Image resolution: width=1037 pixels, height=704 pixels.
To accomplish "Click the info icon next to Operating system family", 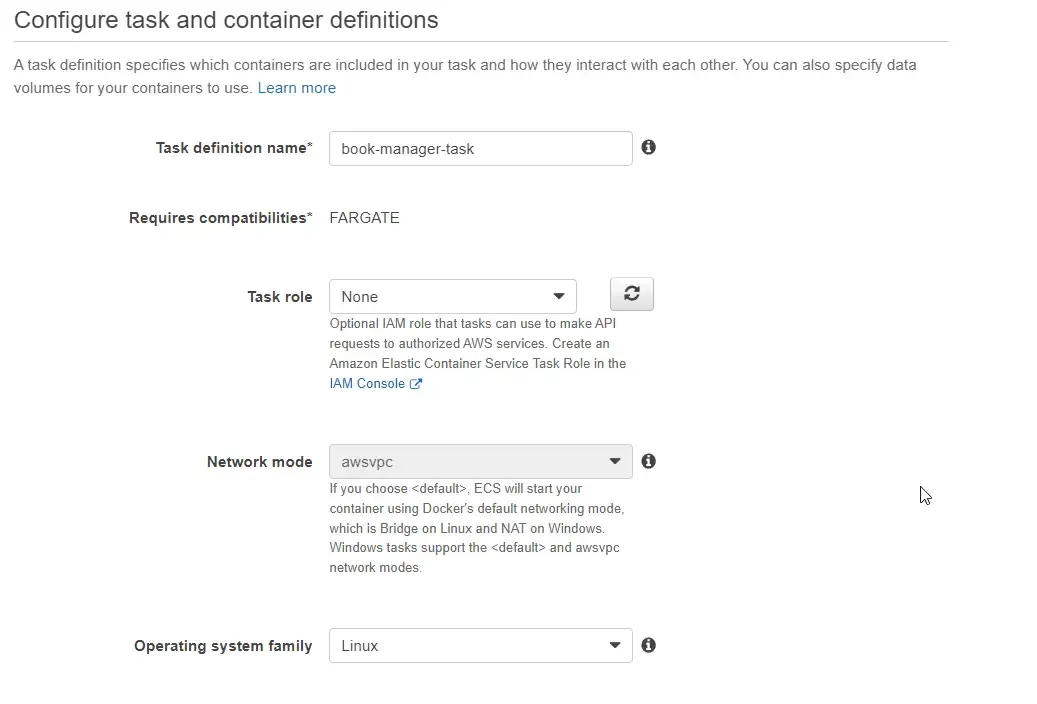I will point(648,645).
